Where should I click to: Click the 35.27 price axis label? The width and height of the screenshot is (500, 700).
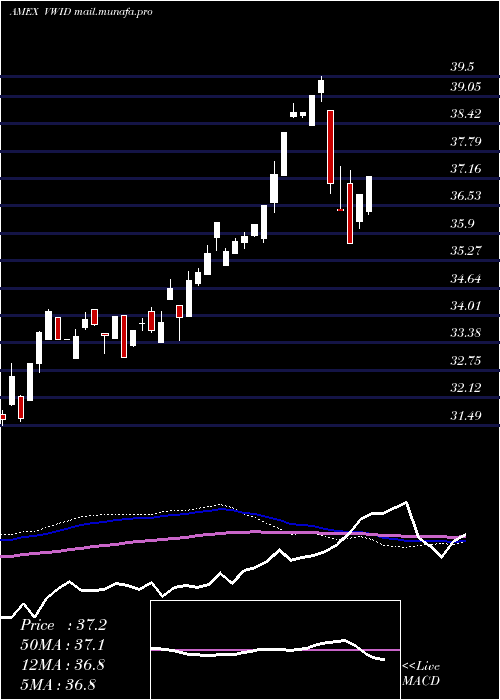tap(465, 250)
